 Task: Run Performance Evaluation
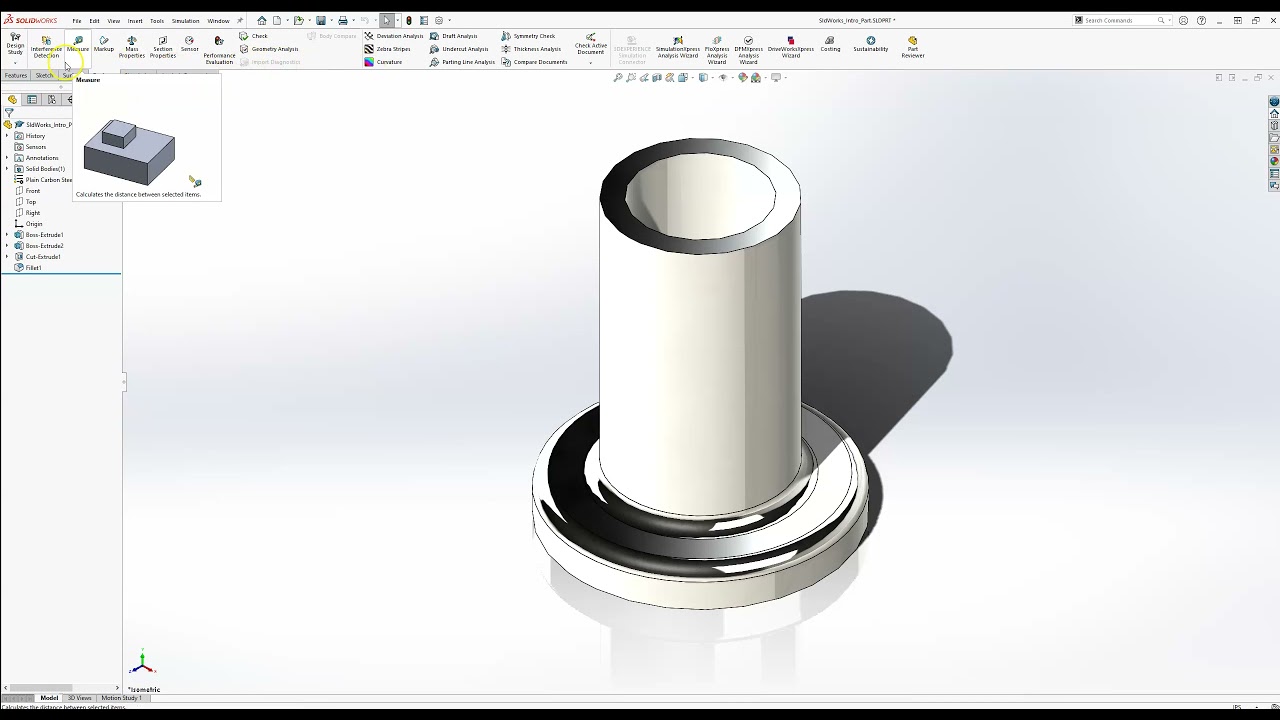click(x=219, y=50)
